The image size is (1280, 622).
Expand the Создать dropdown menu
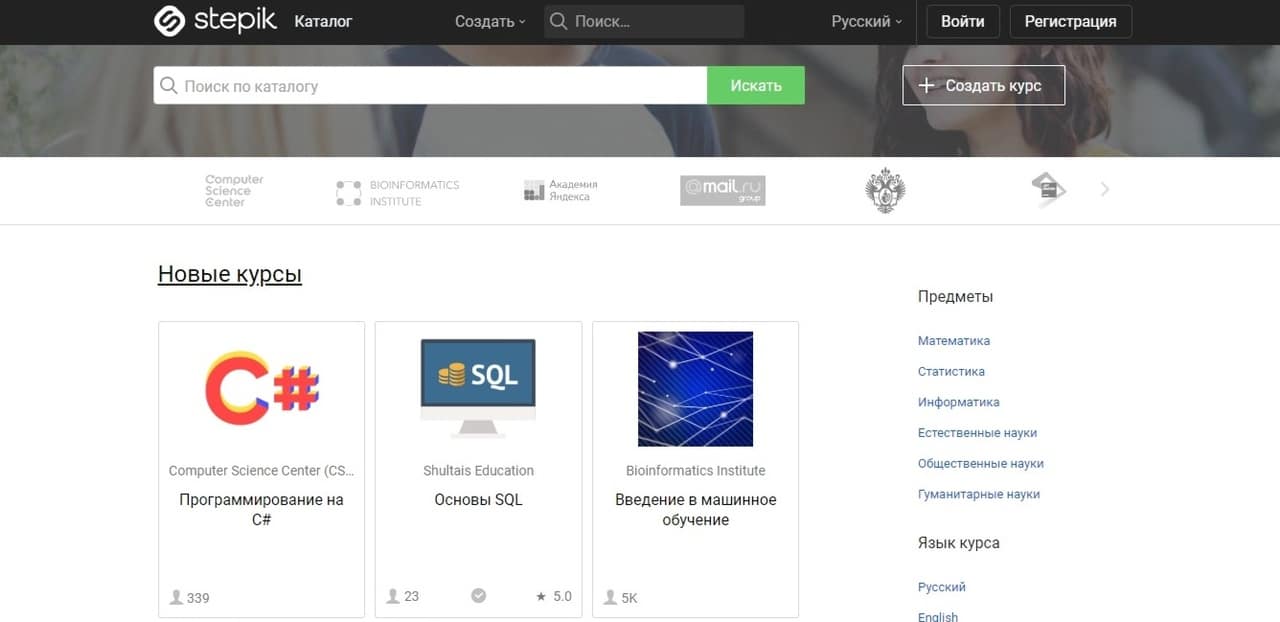[489, 21]
